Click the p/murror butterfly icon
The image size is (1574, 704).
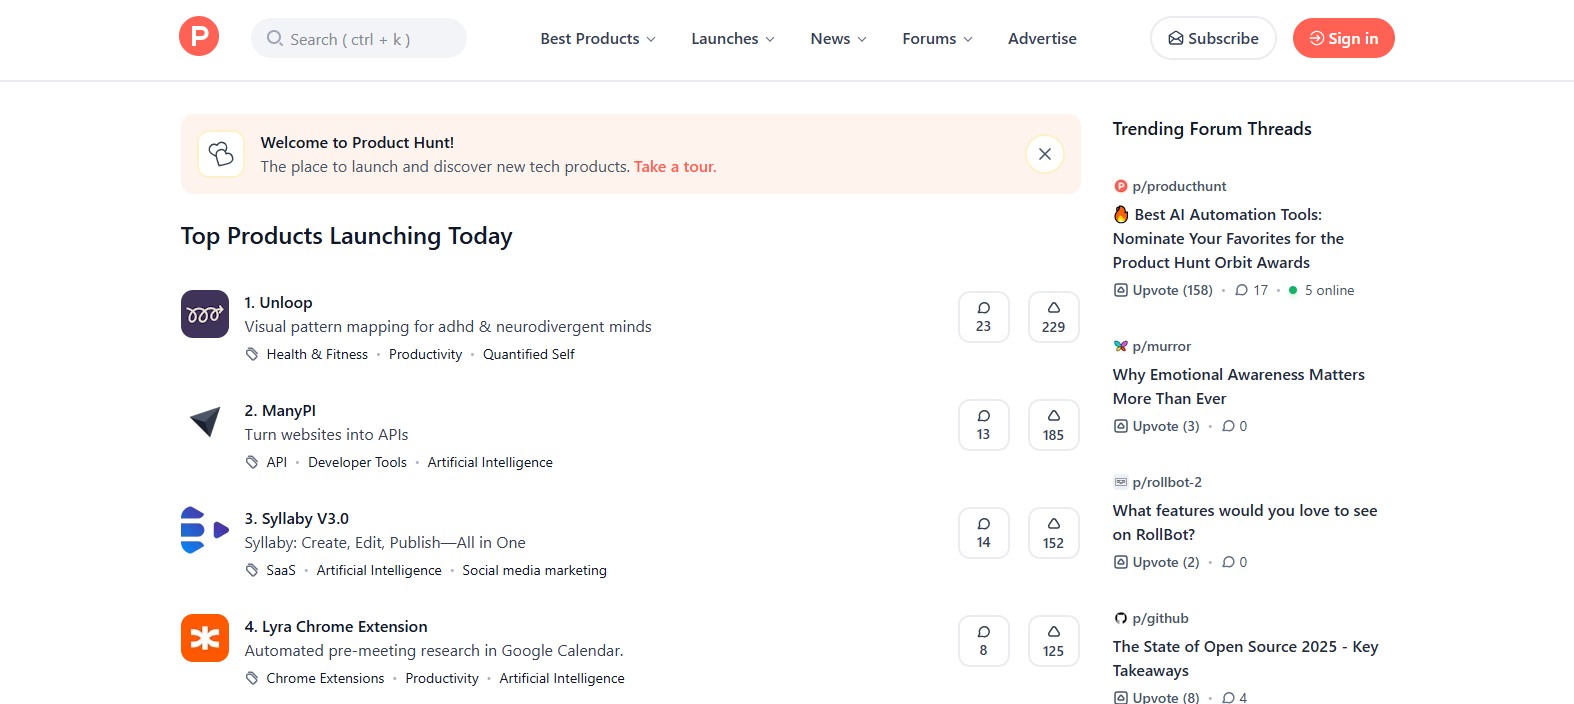pyautogui.click(x=1120, y=346)
